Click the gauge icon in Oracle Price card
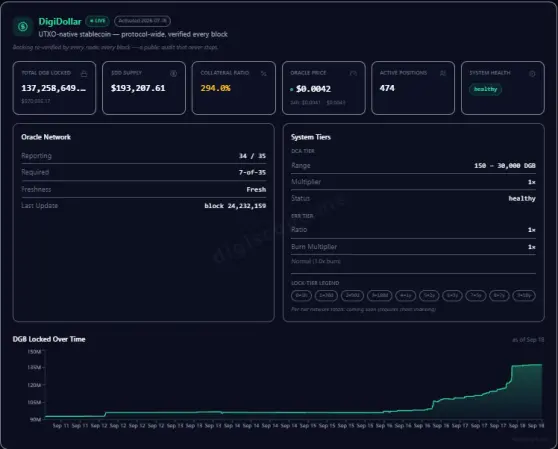The height and width of the screenshot is (449, 558). click(x=353, y=73)
